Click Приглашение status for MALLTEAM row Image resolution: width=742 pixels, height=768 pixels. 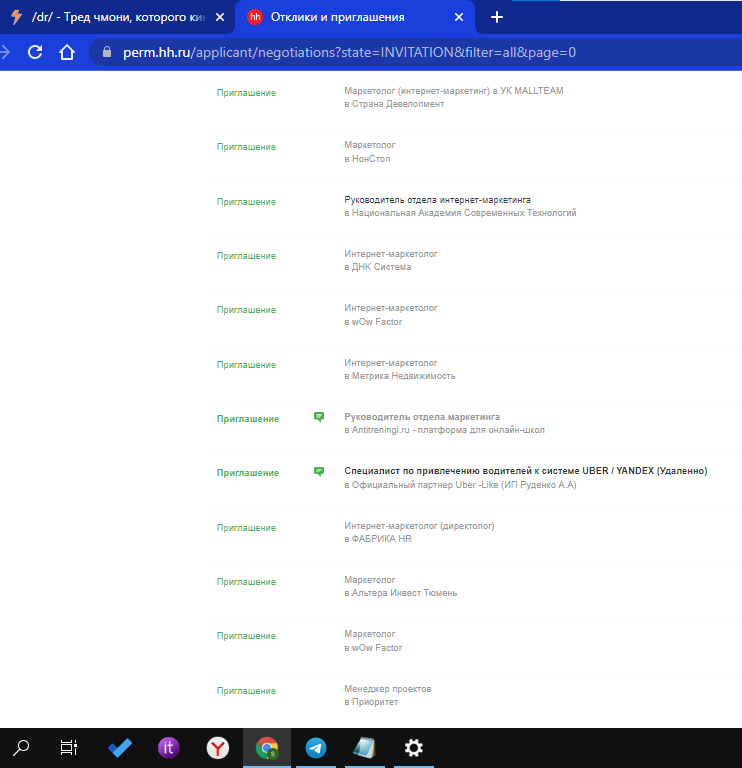pyautogui.click(x=246, y=93)
